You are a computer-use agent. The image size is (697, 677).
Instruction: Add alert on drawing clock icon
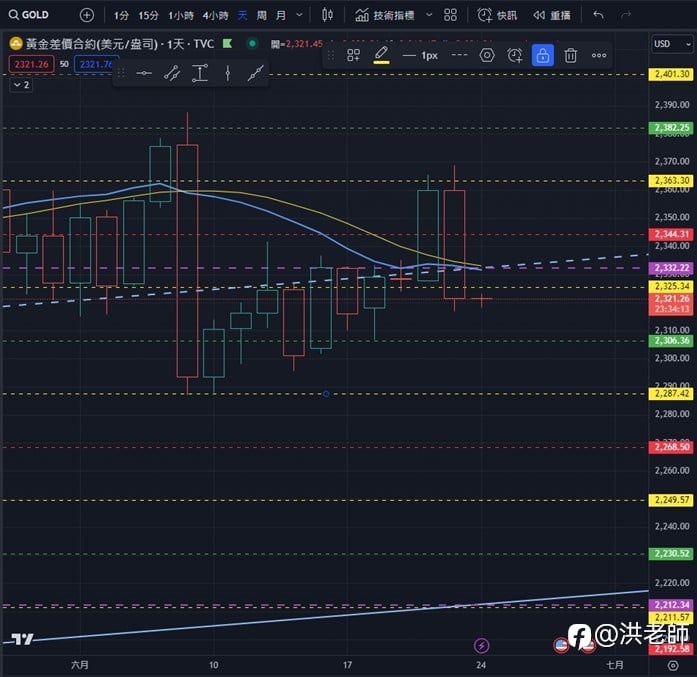(515, 56)
